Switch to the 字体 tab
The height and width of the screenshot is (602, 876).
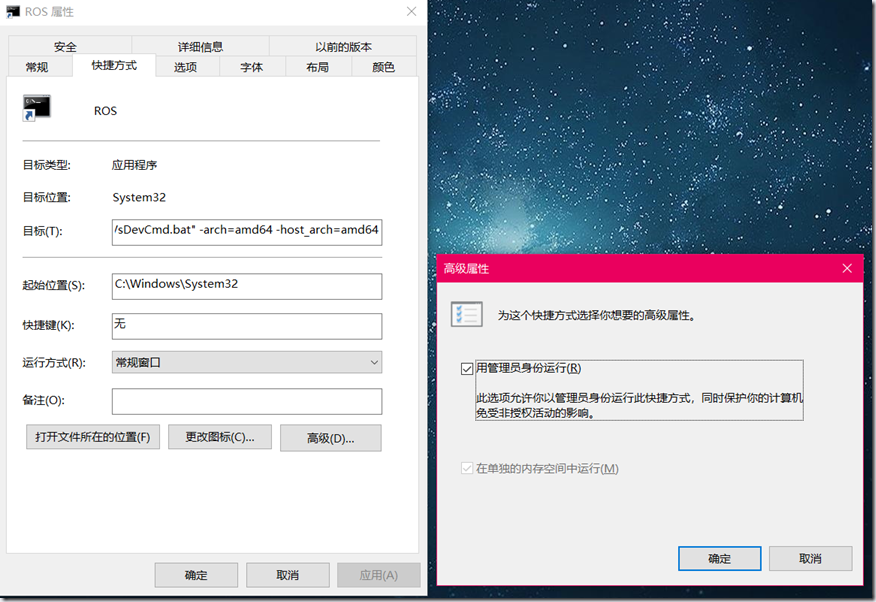coord(251,67)
